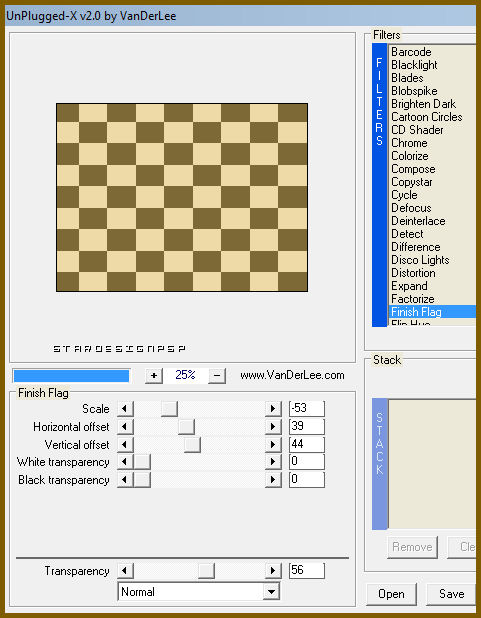Click the Black transparency slider thumb
The height and width of the screenshot is (618, 481).
142,480
